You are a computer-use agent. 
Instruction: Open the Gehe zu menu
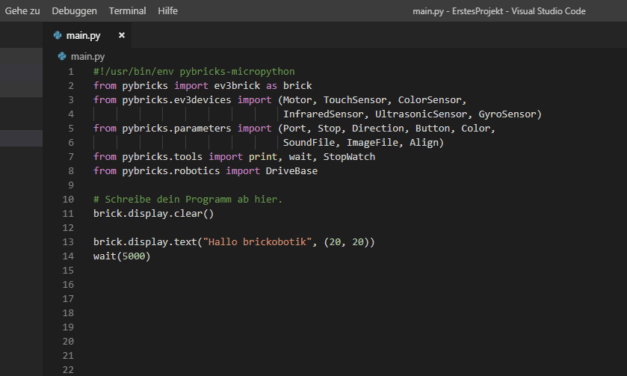pyautogui.click(x=22, y=11)
